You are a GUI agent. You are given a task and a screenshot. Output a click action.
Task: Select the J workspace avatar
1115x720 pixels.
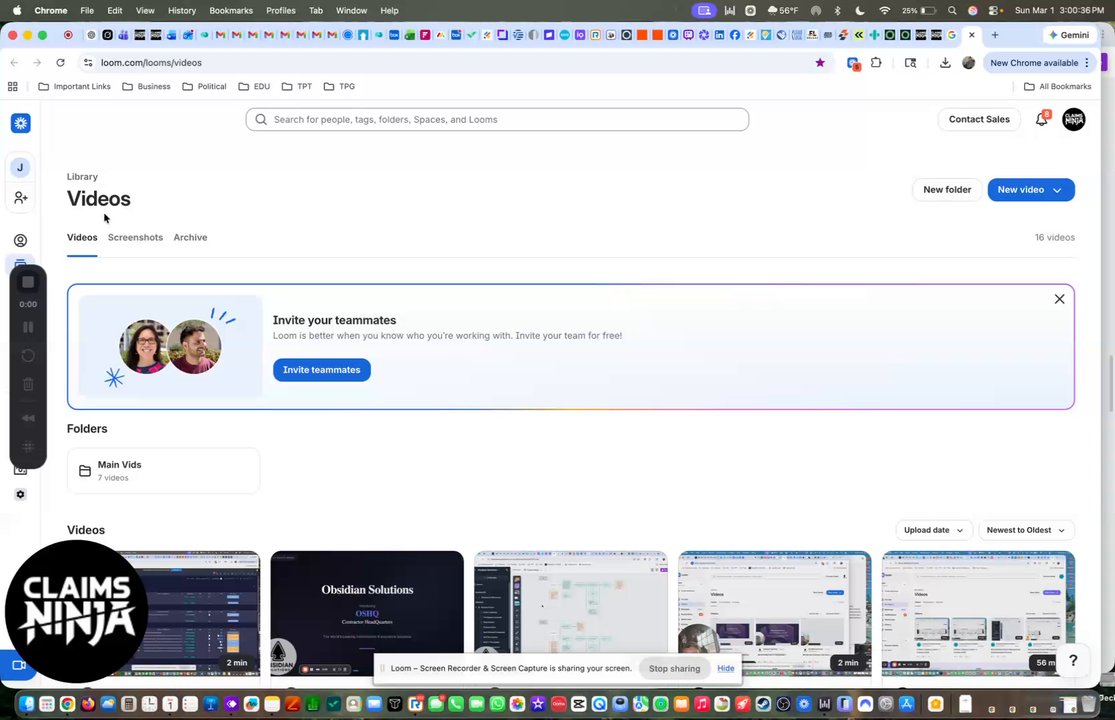[x=20, y=168]
